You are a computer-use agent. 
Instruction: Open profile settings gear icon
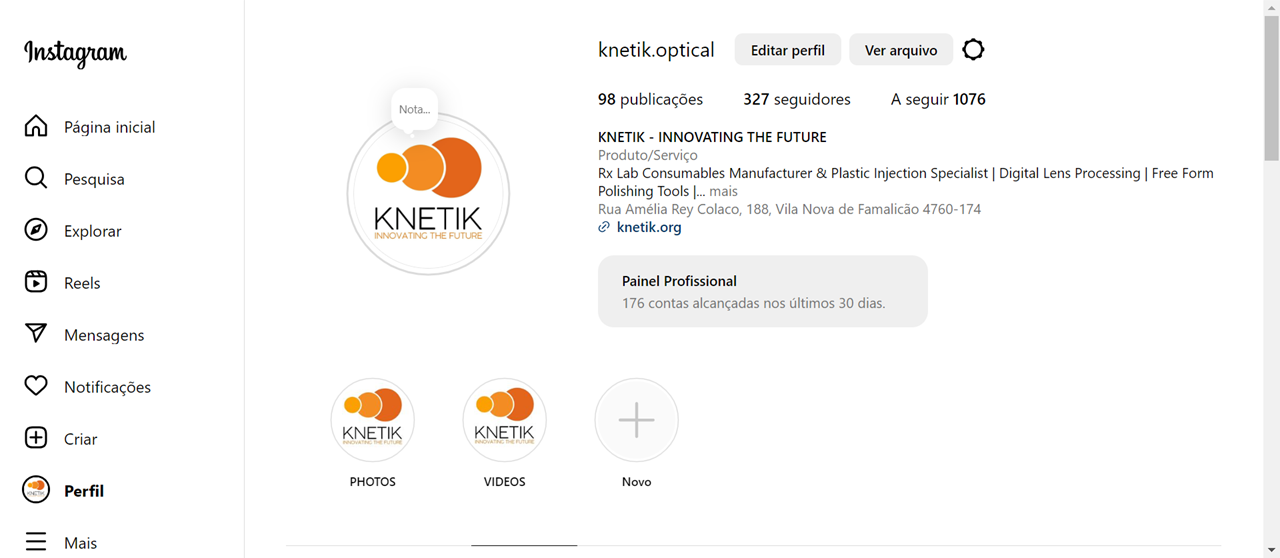tap(973, 50)
